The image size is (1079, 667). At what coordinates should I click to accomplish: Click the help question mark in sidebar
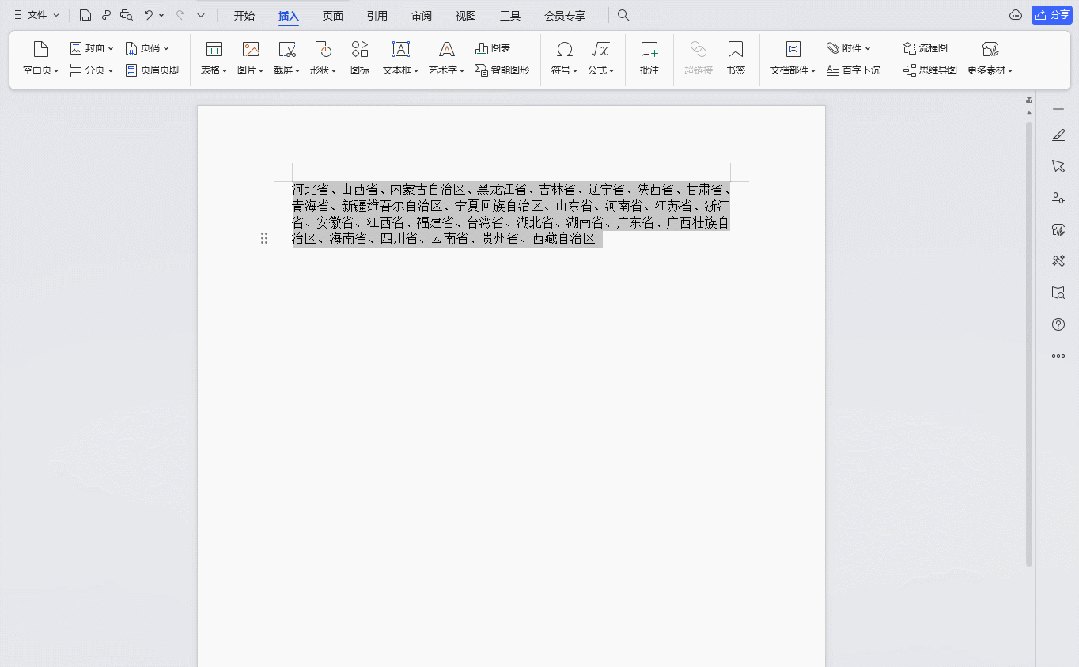1058,325
